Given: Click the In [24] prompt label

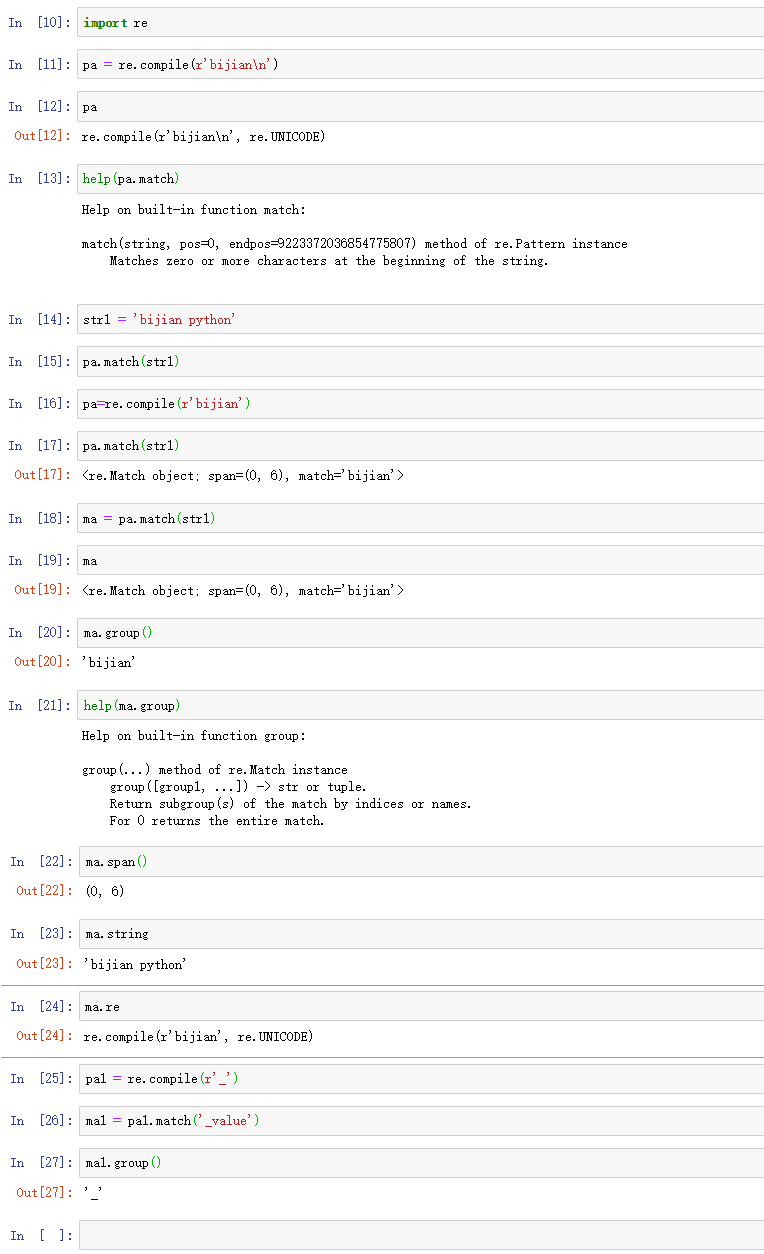Looking at the screenshot, I should tap(41, 1006).
